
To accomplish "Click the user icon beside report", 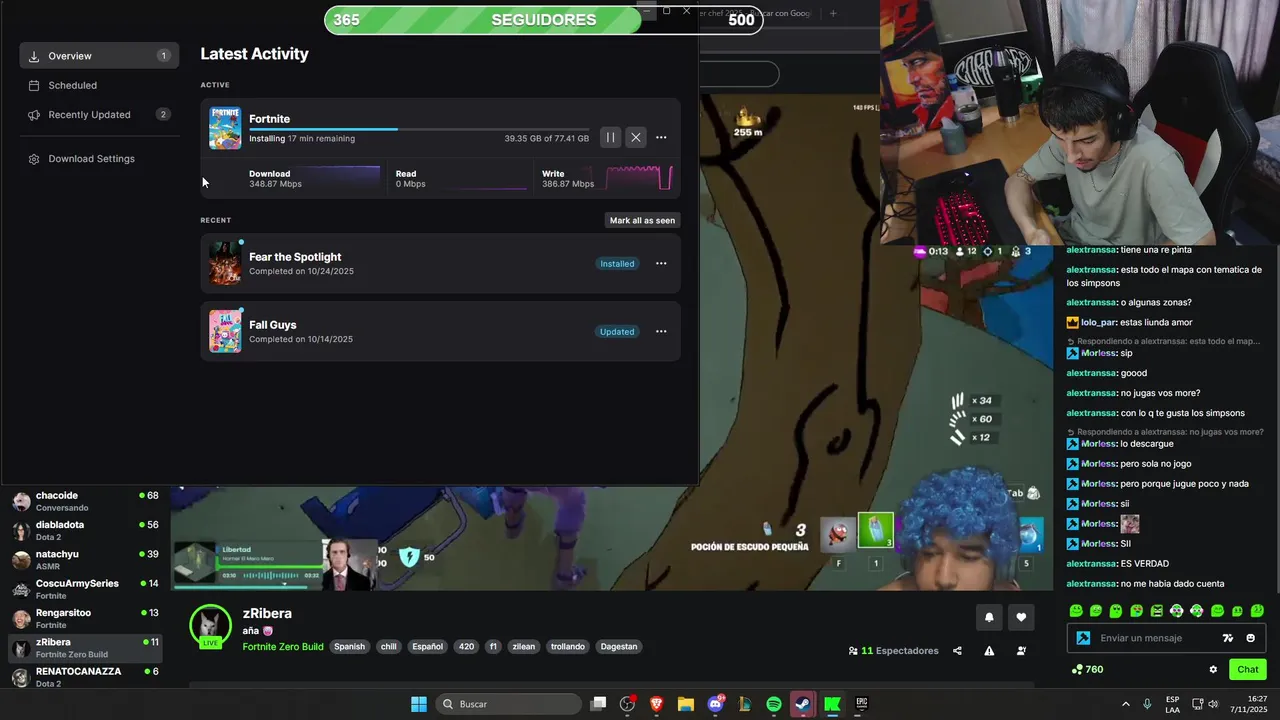I will coord(1021,651).
